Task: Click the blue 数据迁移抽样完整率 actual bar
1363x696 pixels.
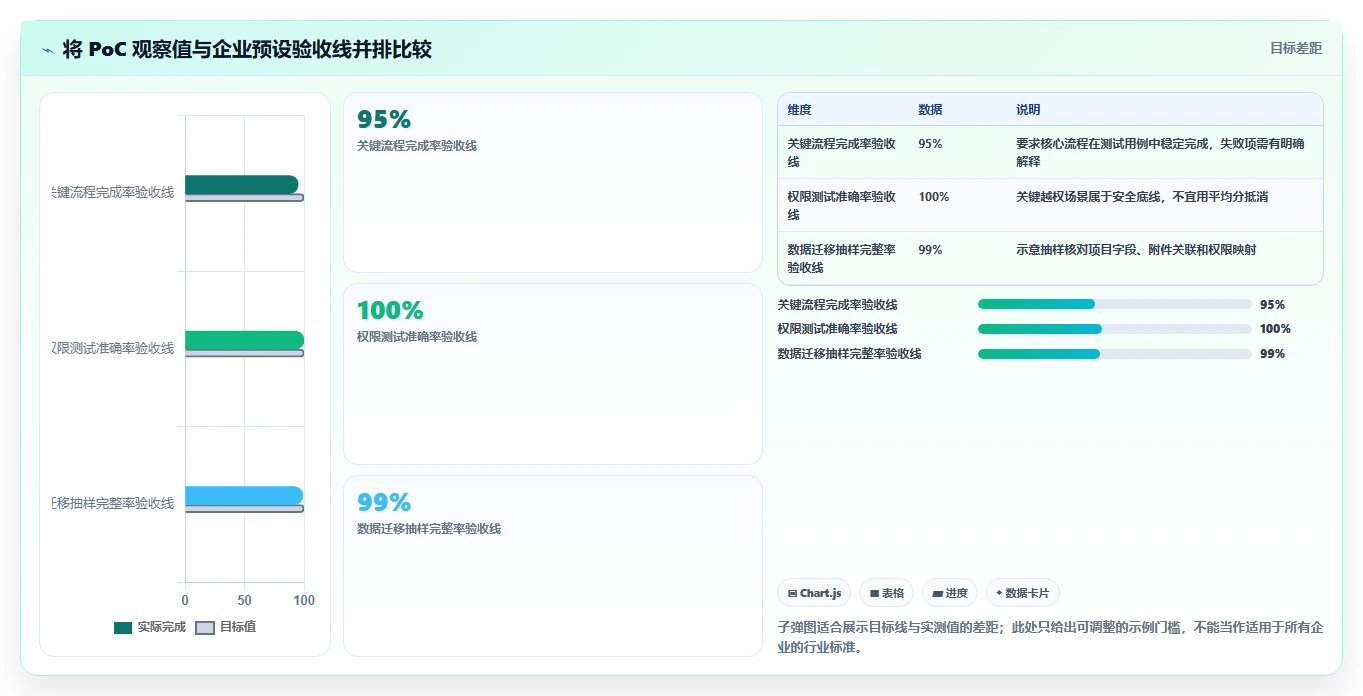Action: click(x=243, y=496)
